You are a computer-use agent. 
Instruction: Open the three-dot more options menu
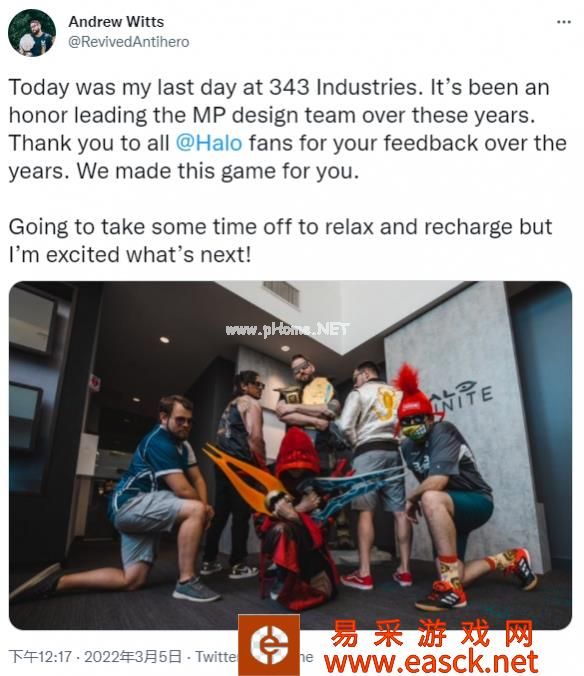click(563, 22)
